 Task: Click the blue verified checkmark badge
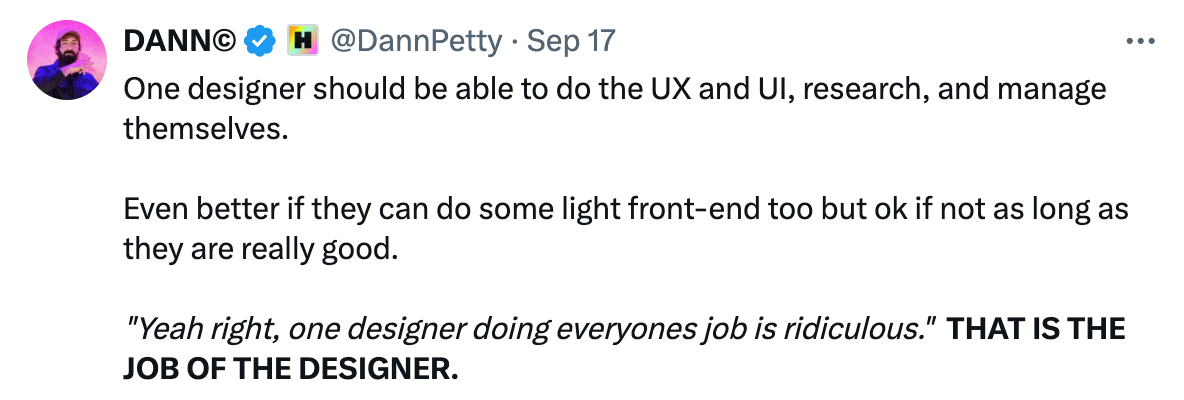pos(260,41)
